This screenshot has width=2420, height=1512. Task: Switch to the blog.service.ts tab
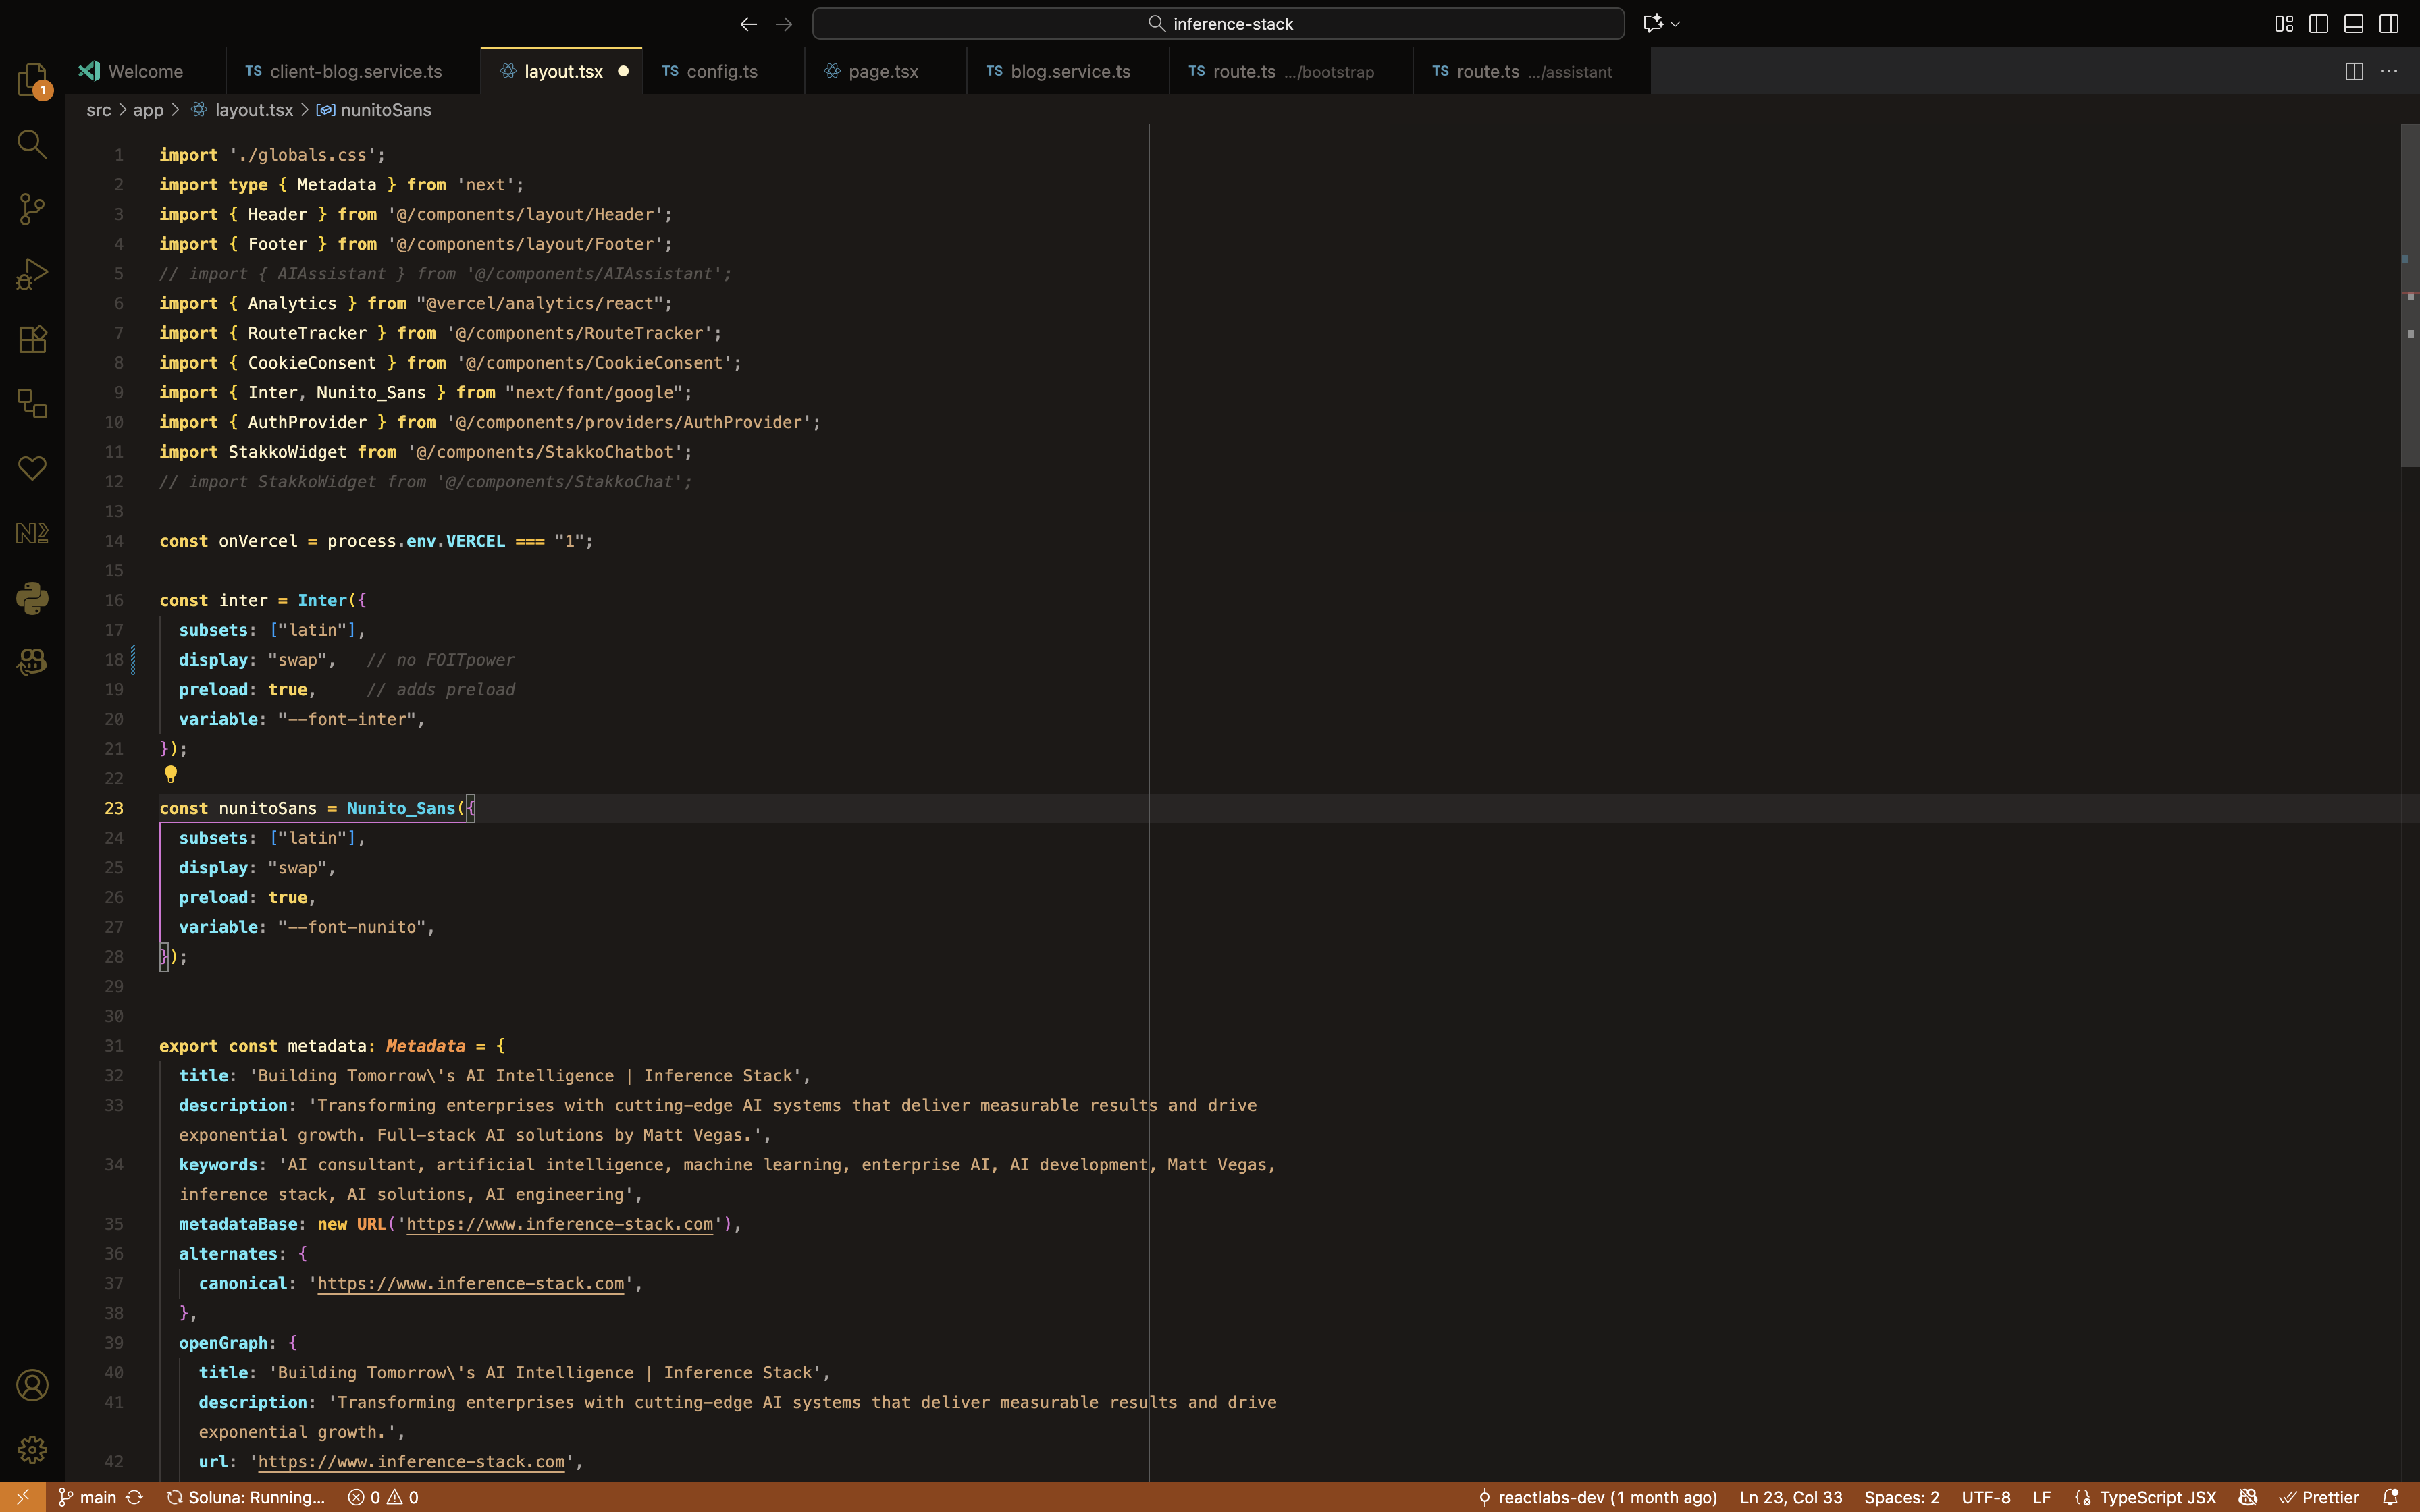pos(1069,72)
